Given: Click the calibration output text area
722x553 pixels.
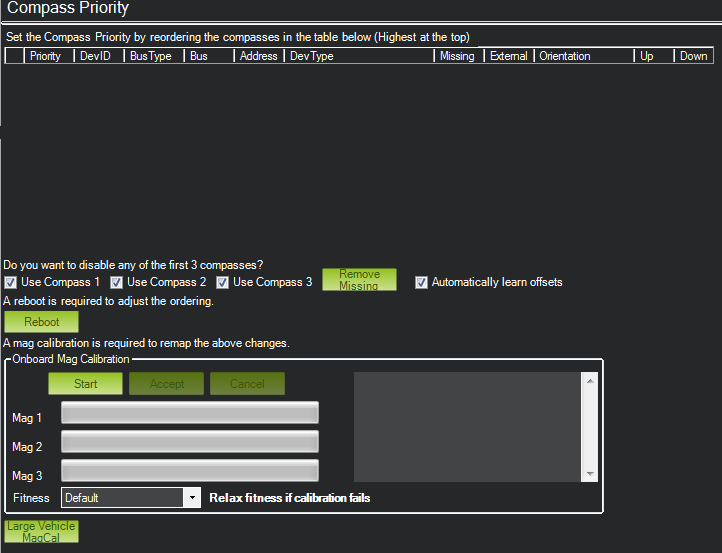Looking at the screenshot, I should [x=467, y=427].
